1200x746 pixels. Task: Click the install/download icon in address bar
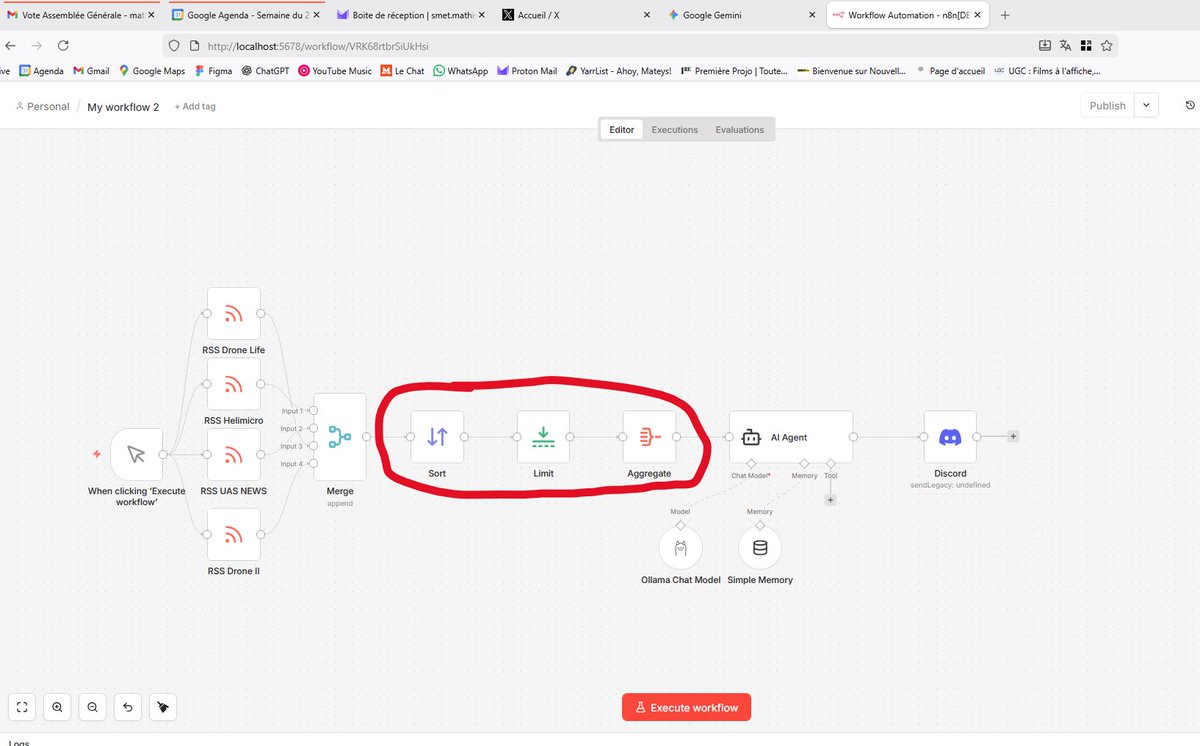1045,45
